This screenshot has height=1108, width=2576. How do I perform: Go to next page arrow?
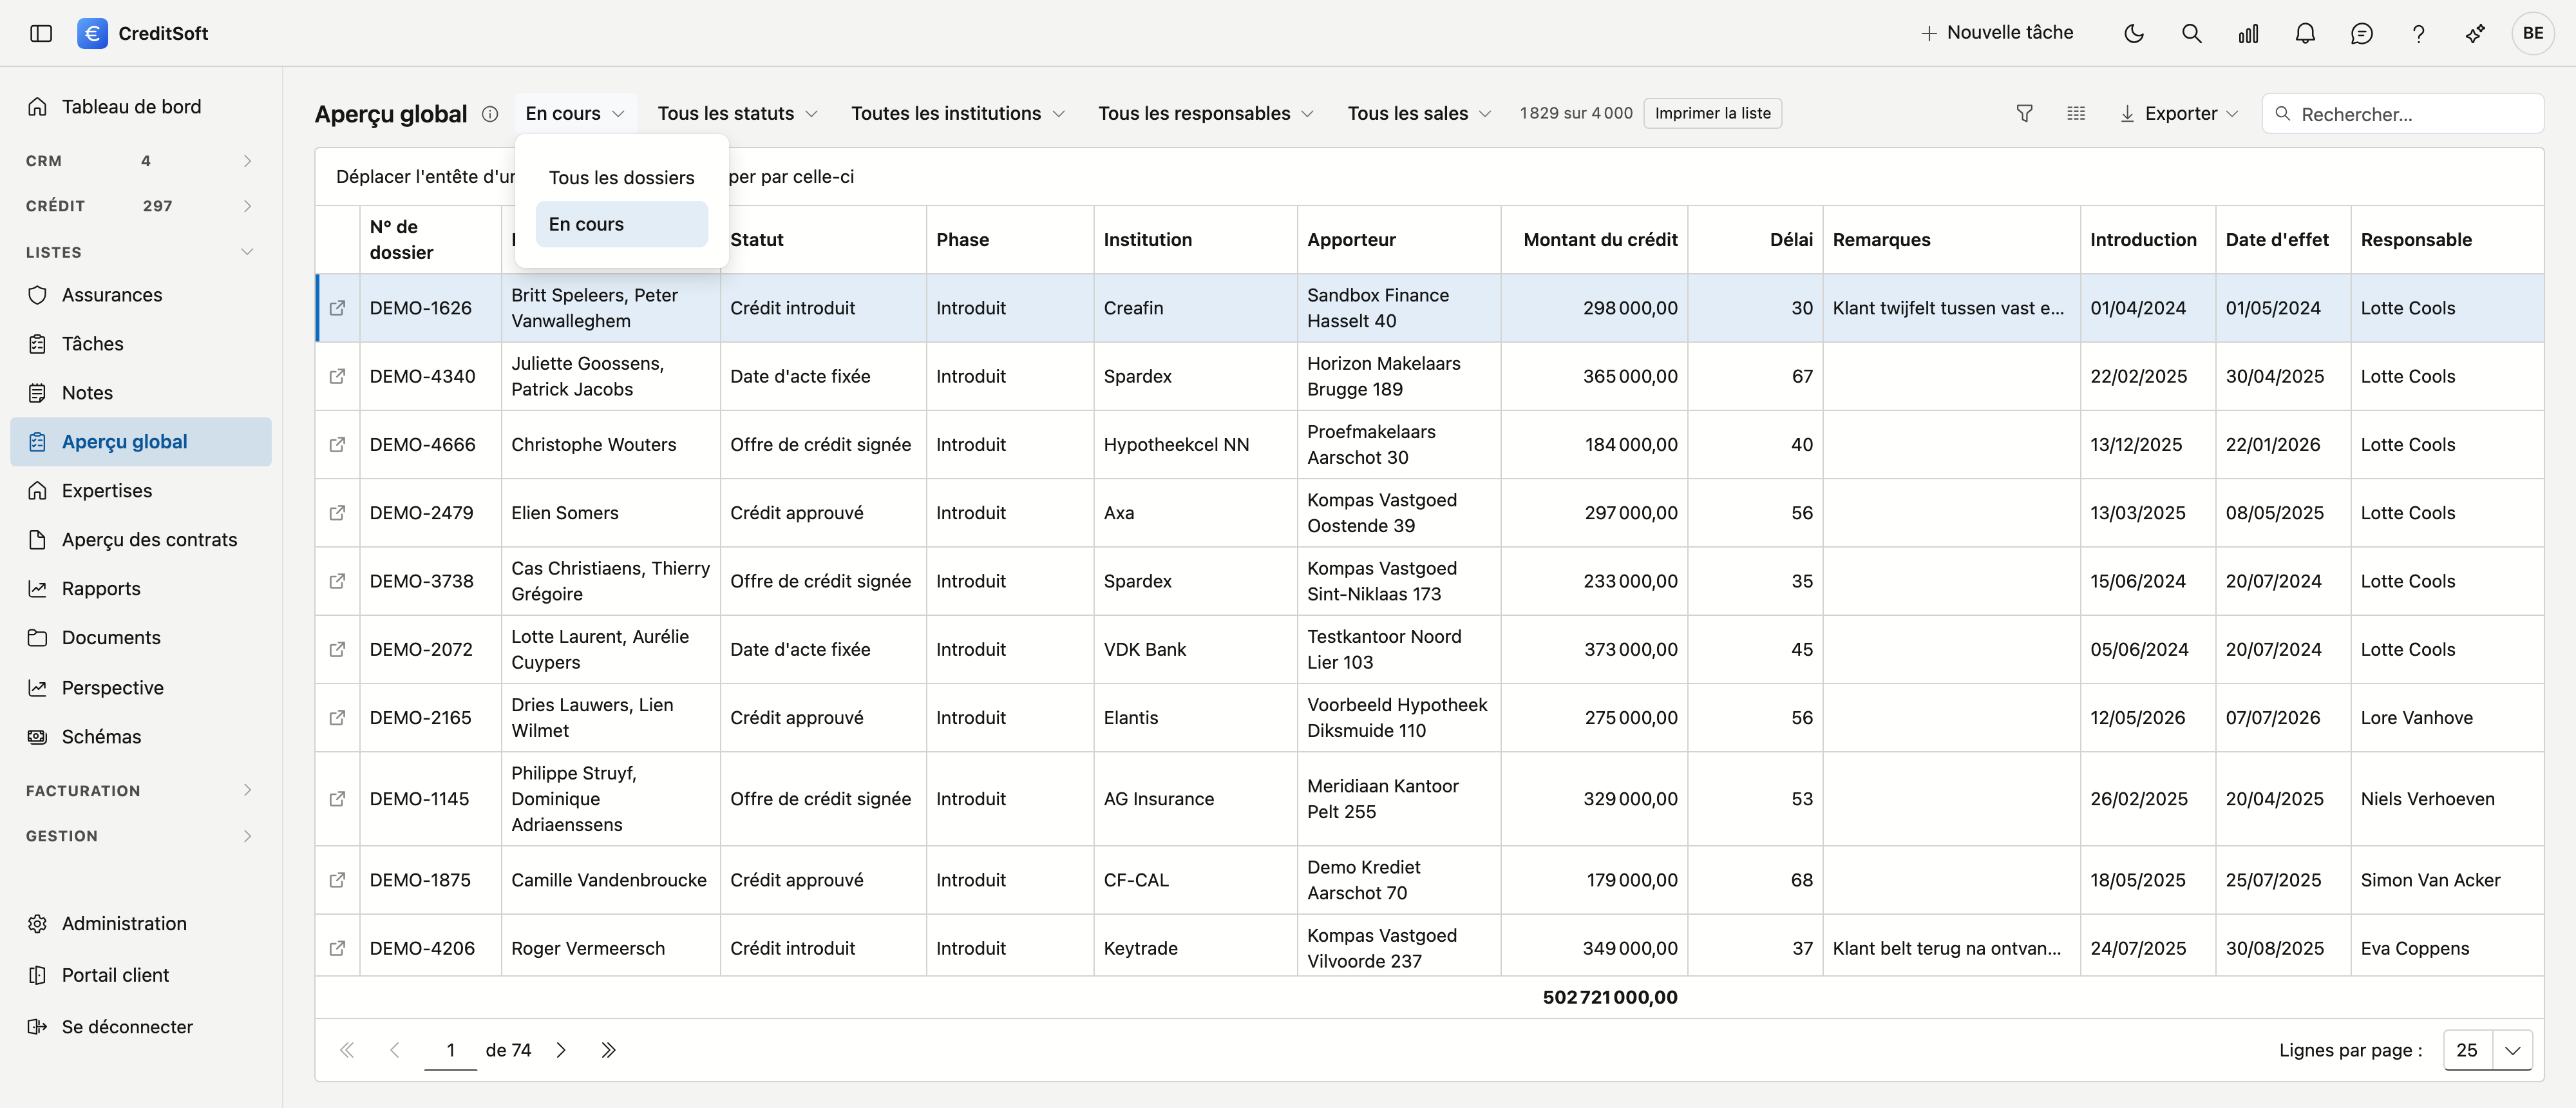coord(561,1050)
